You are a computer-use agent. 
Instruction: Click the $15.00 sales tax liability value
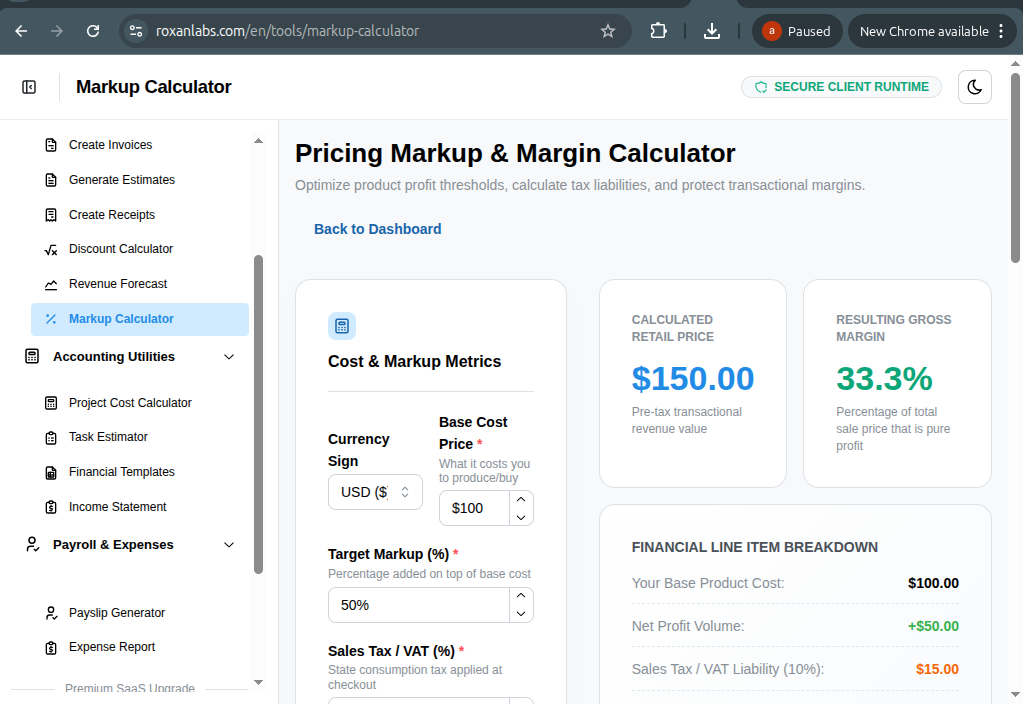click(938, 669)
